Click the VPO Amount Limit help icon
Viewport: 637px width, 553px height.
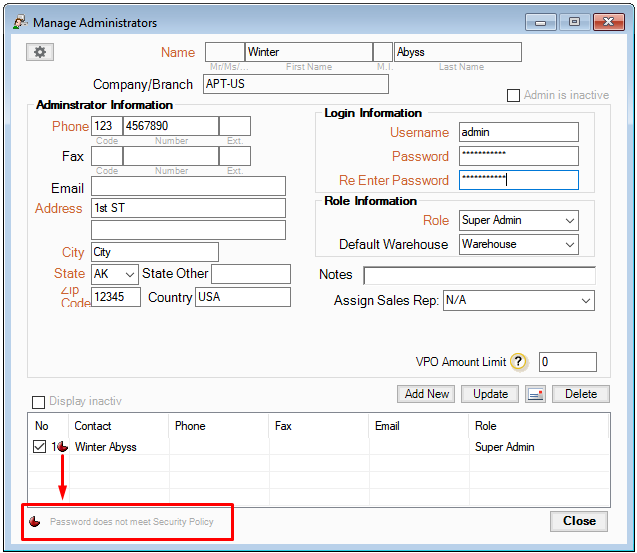click(518, 362)
